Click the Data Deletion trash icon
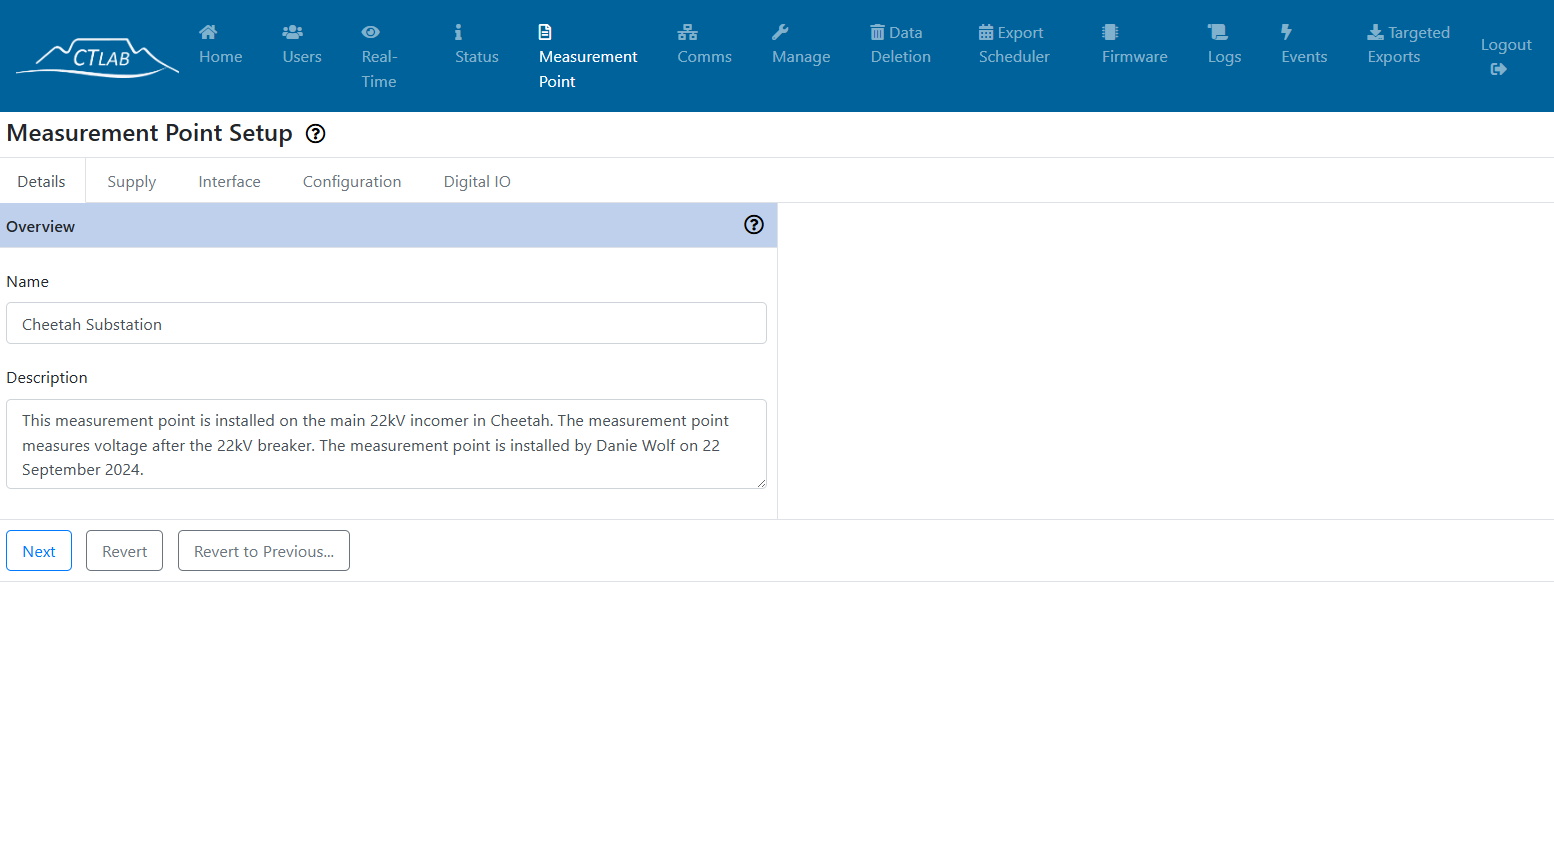The height and width of the screenshot is (849, 1554). click(877, 32)
